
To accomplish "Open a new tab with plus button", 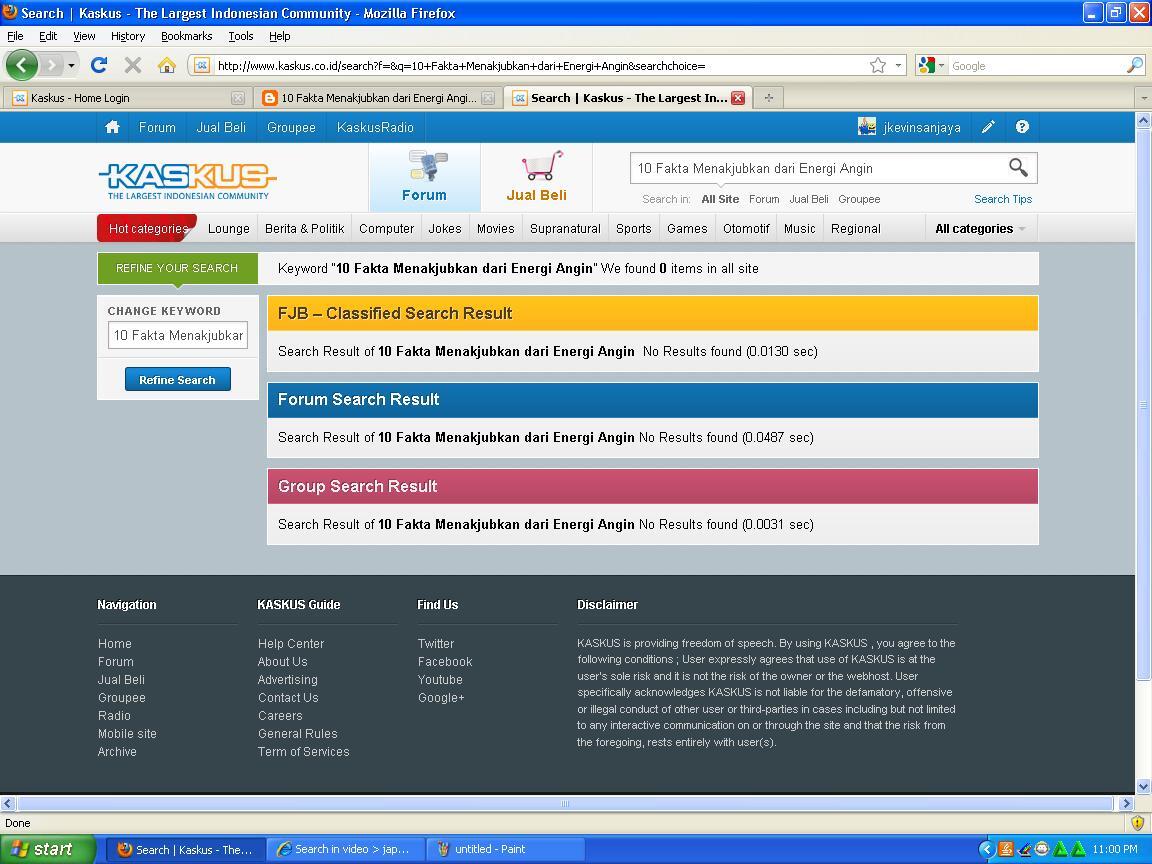I will (x=768, y=98).
